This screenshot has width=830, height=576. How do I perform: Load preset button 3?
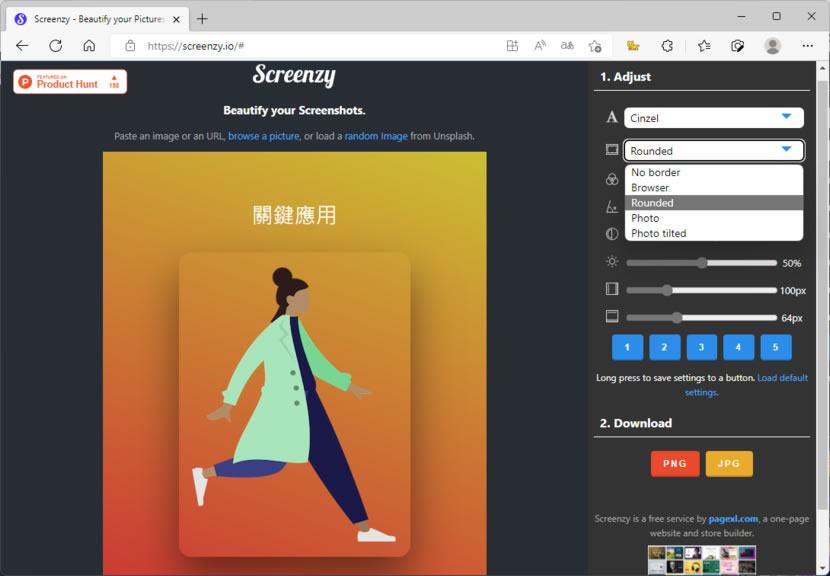701,347
